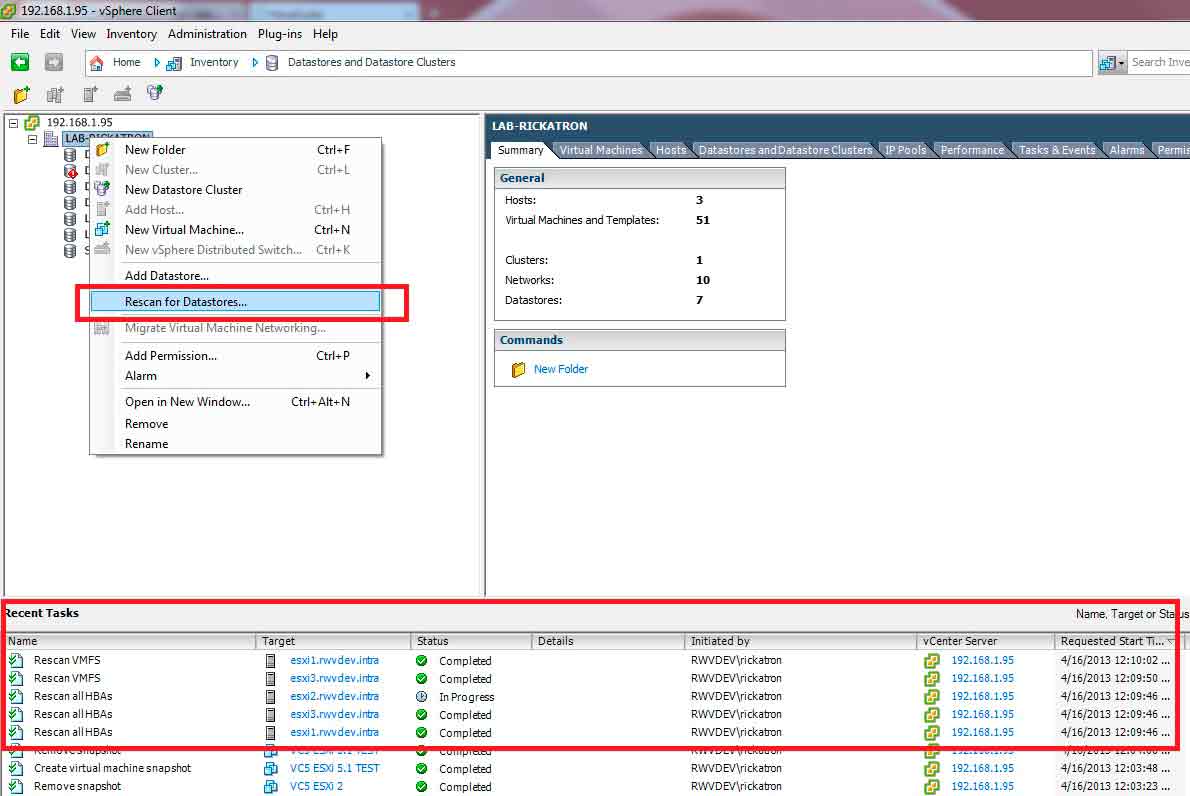1190x796 pixels.
Task: Choose Rescan for Datastores menu entry
Action: click(x=235, y=302)
